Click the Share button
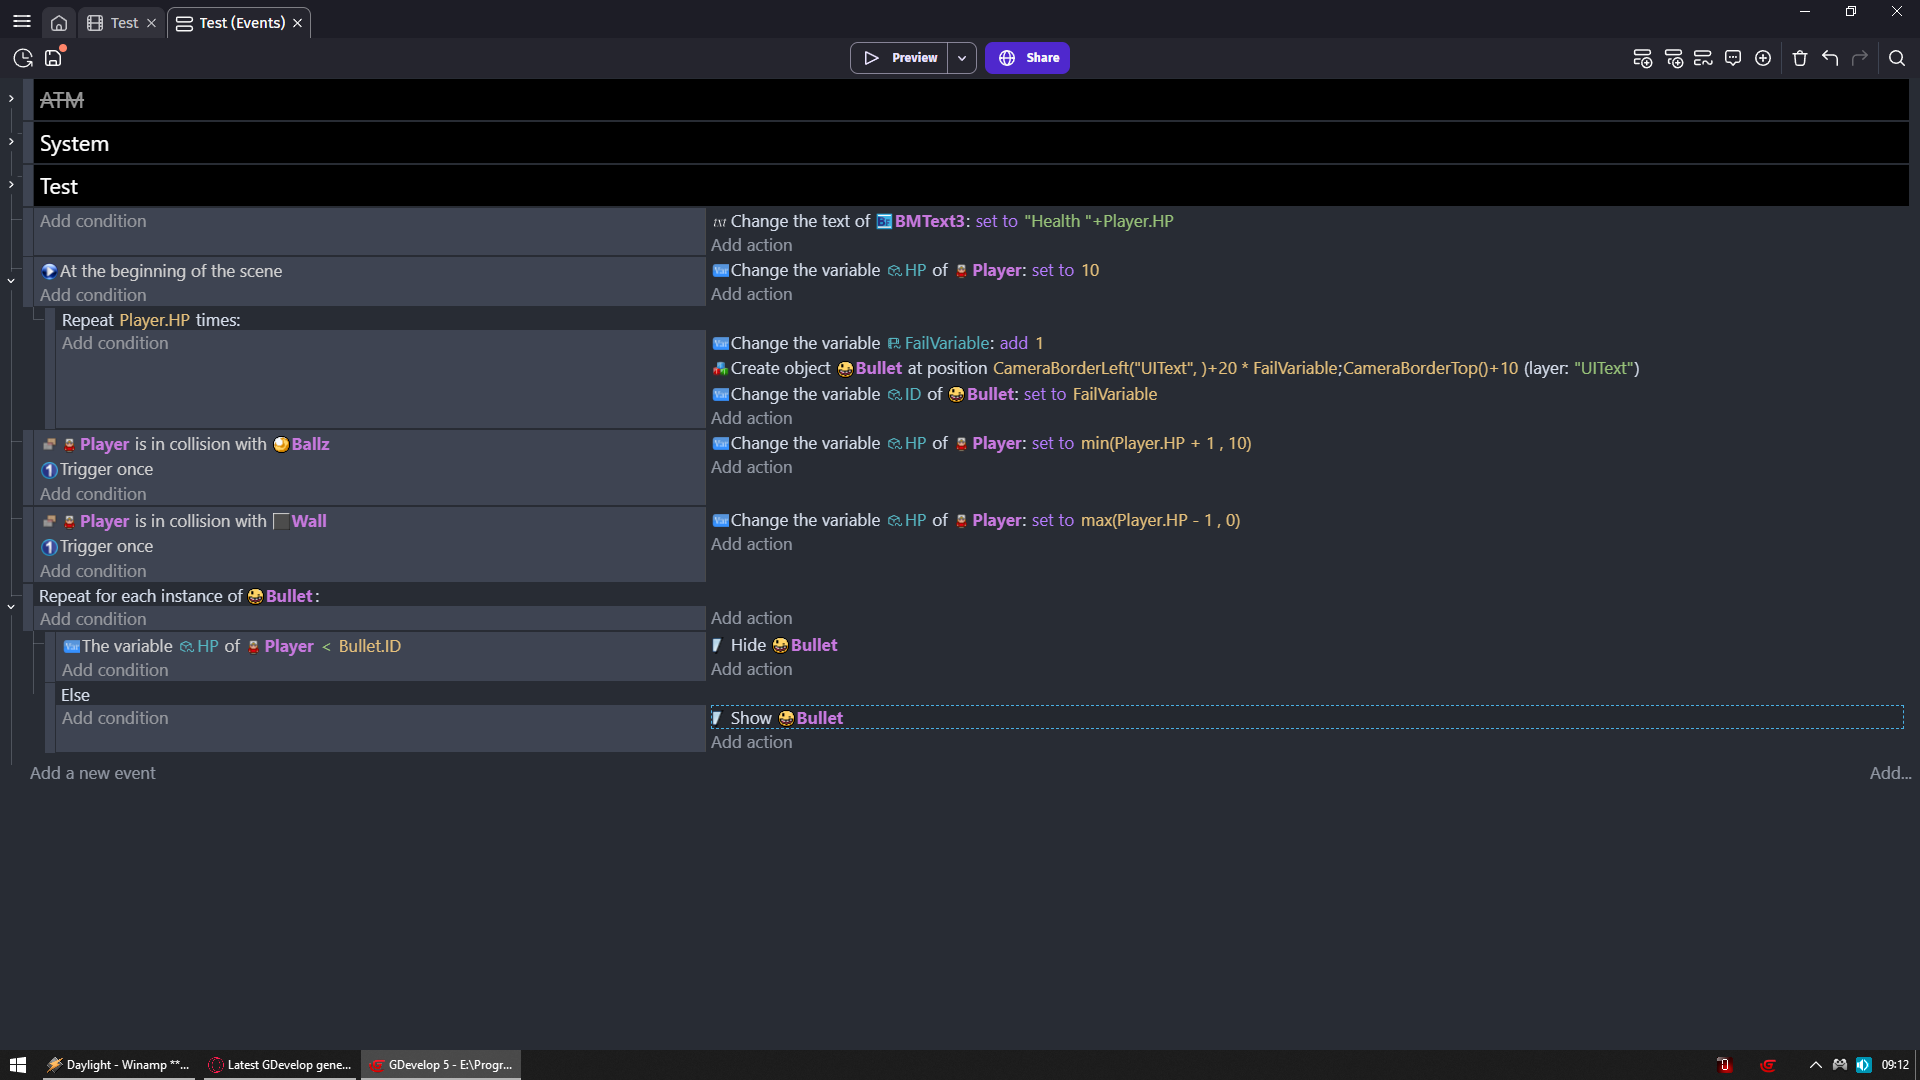This screenshot has height=1080, width=1920. tap(1027, 58)
